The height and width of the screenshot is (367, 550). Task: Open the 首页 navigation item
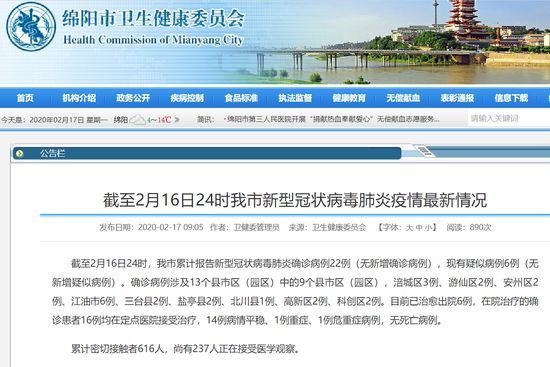coord(25,98)
